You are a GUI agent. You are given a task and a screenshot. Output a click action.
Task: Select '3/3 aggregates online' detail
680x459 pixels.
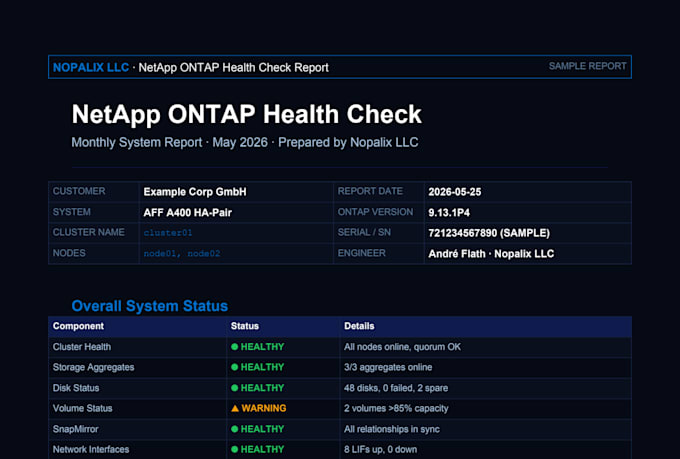click(x=388, y=367)
